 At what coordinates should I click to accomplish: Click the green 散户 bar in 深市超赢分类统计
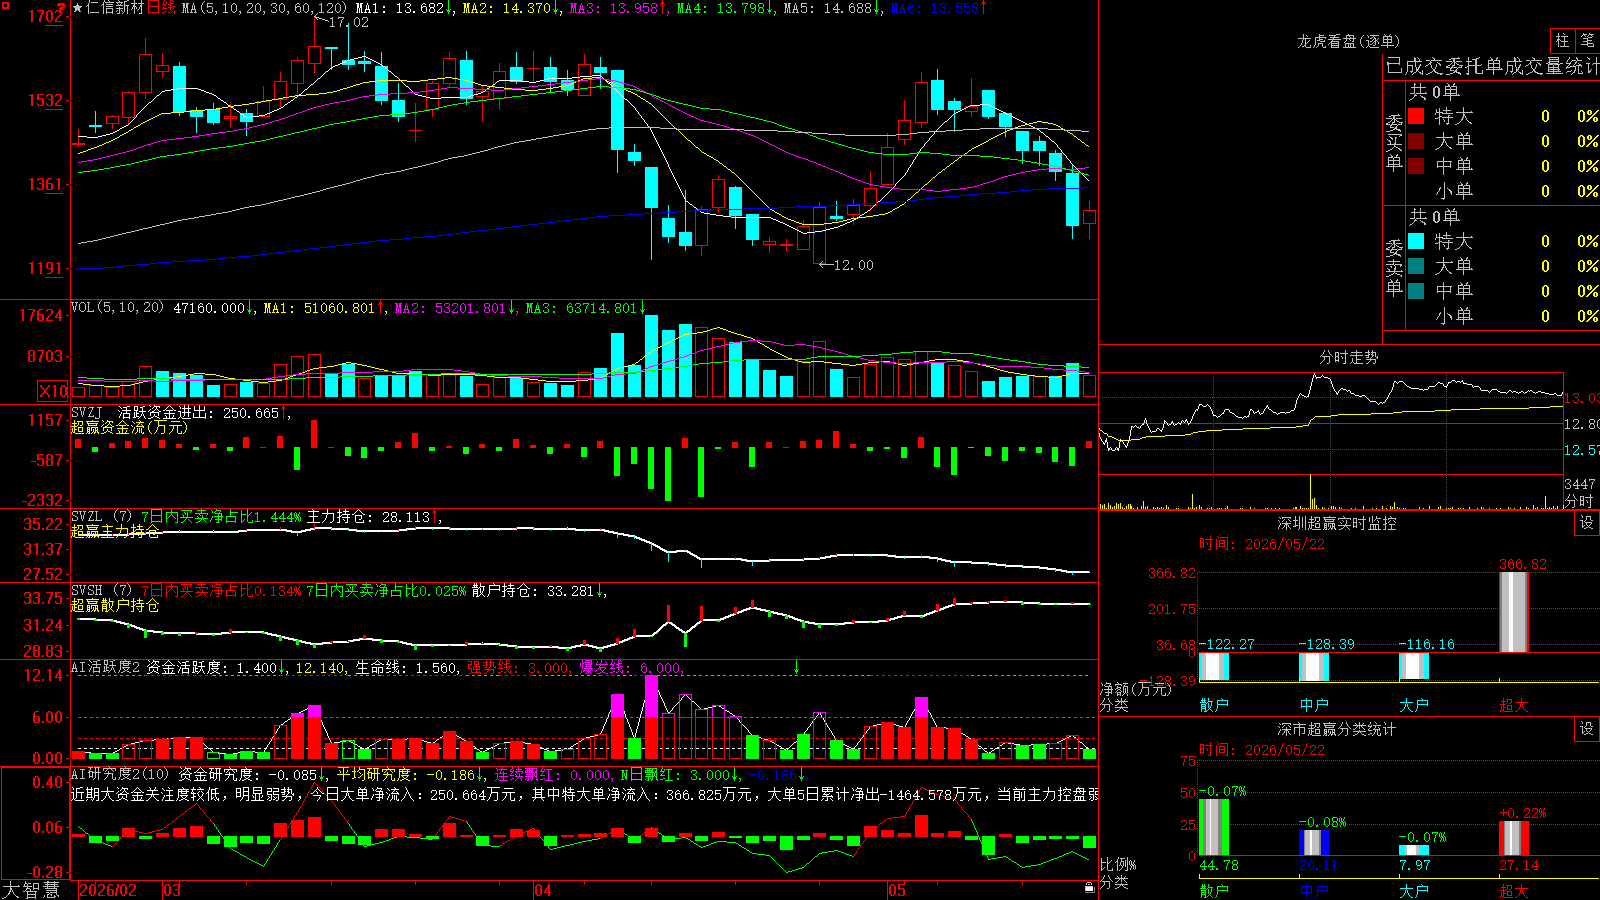[x=1214, y=827]
